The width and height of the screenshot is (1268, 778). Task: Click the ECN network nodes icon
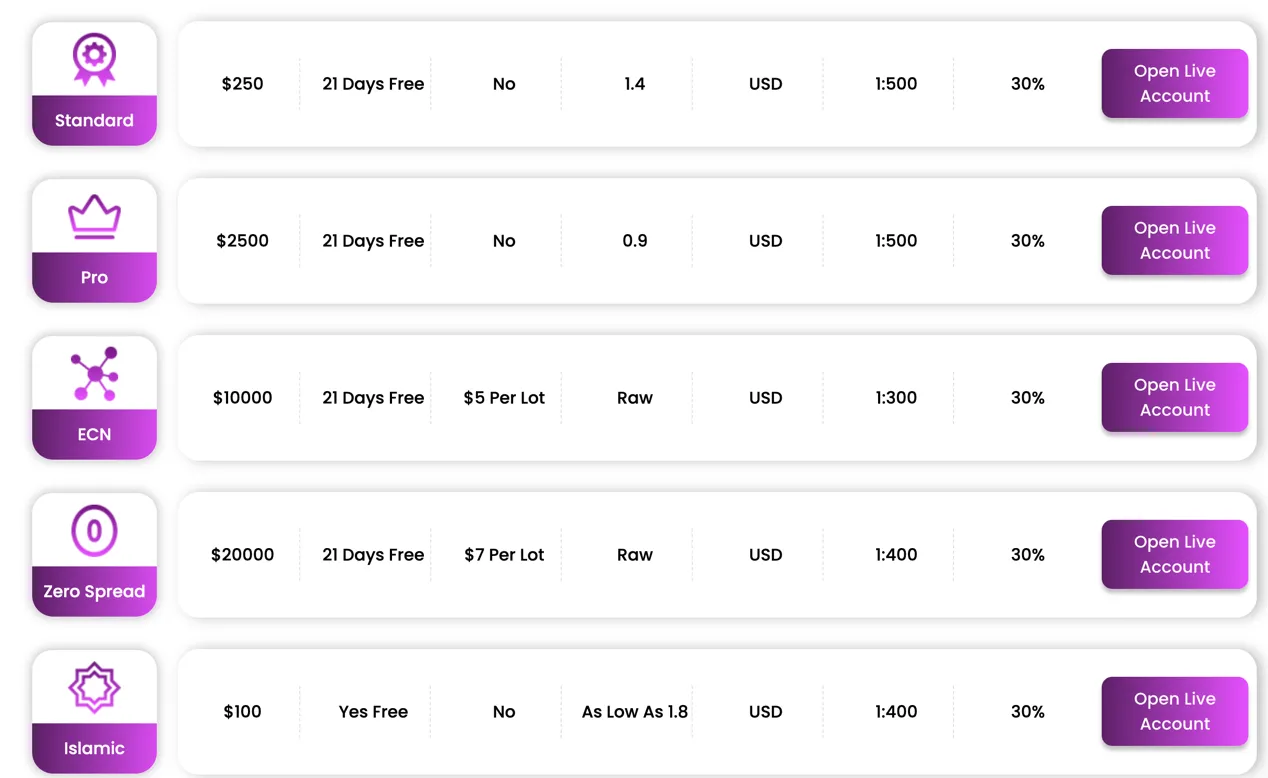(x=95, y=374)
